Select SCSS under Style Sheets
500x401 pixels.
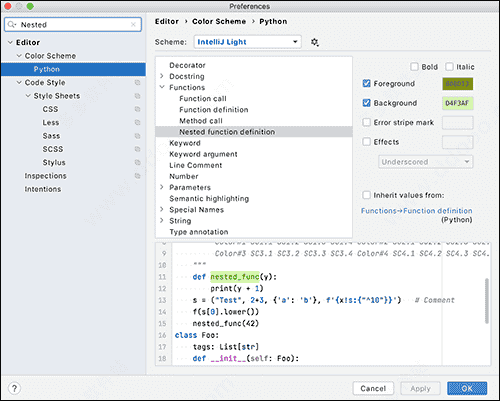pyautogui.click(x=53, y=149)
